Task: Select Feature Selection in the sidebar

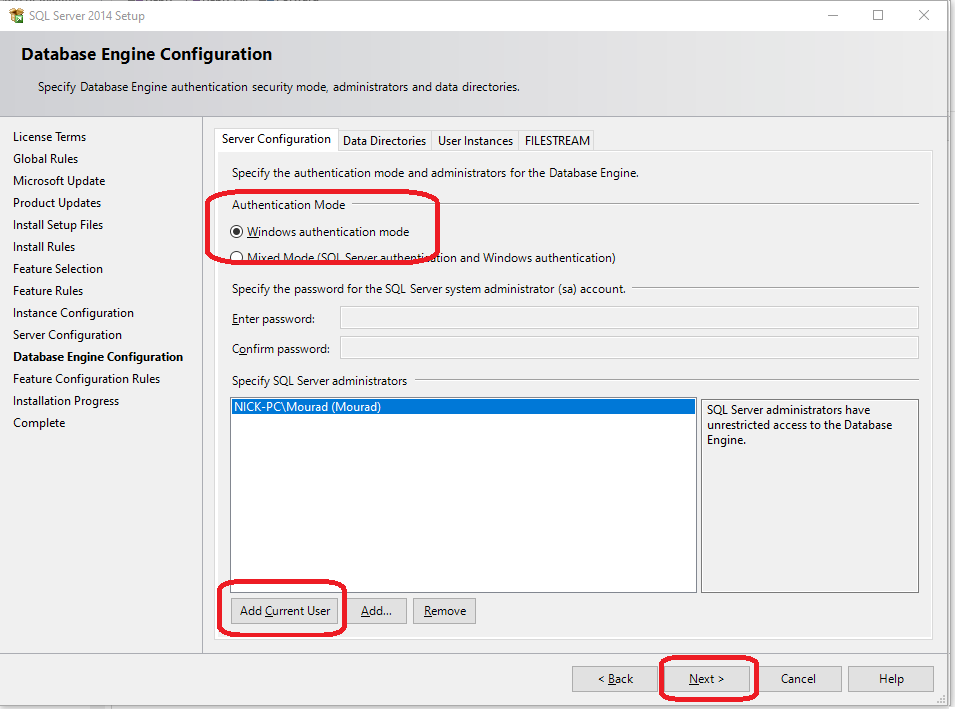Action: tap(57, 268)
